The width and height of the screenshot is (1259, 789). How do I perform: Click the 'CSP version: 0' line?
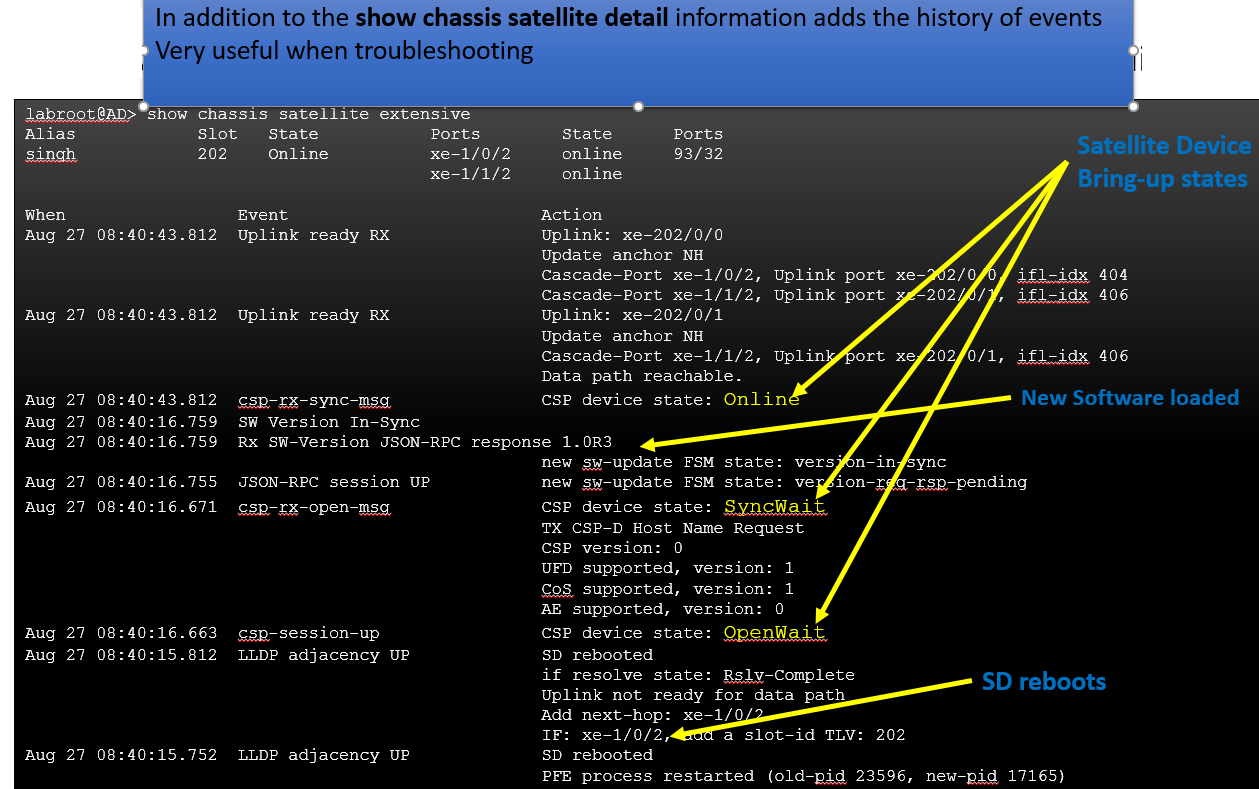coord(612,548)
